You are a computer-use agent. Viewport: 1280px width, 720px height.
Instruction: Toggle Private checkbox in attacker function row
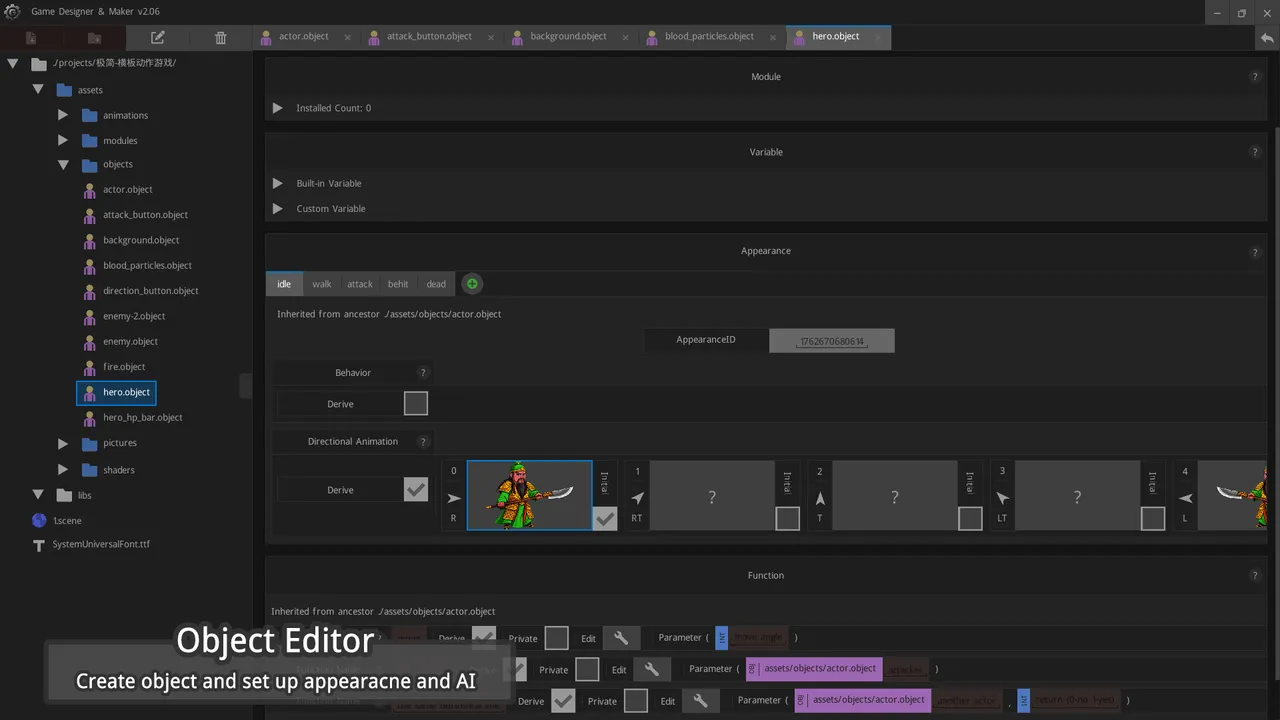pyautogui.click(x=587, y=669)
